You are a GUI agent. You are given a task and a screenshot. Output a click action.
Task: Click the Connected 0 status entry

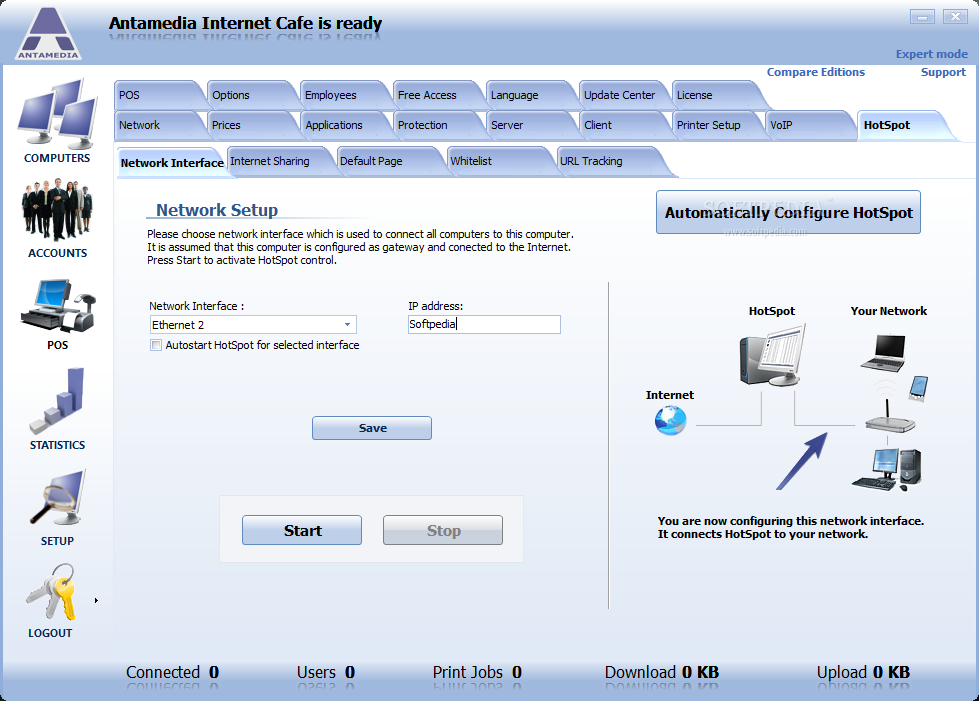[x=172, y=672]
